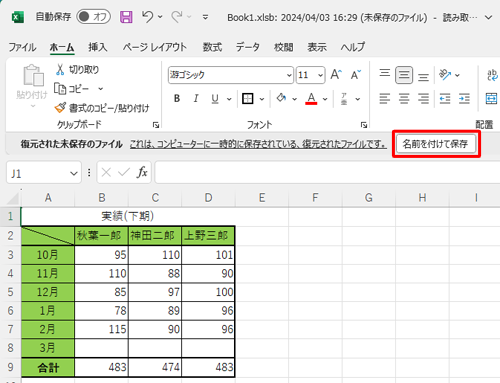Click Decrease Indent icon

(445, 99)
